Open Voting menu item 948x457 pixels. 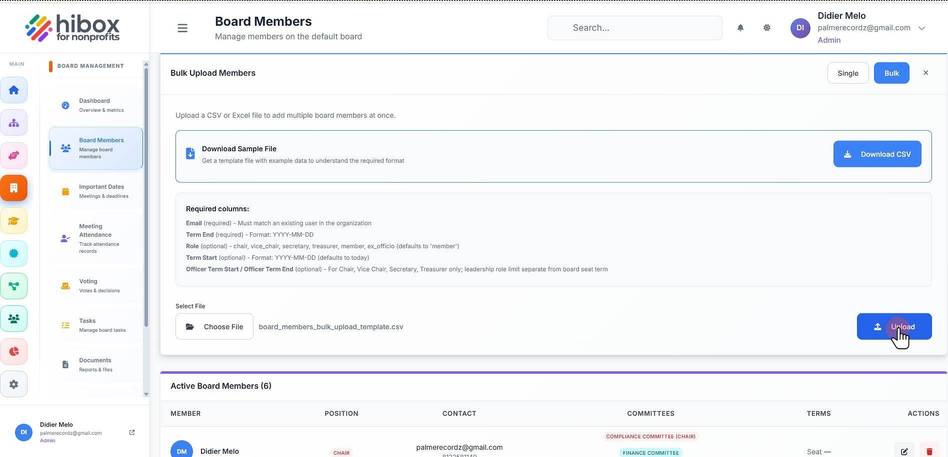click(96, 285)
